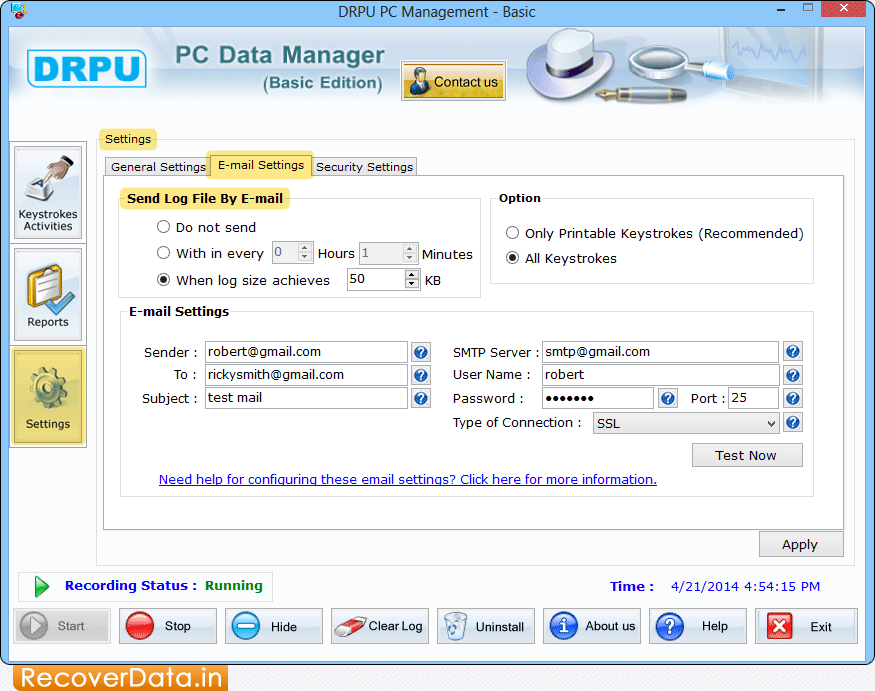This screenshot has height=691, width=875.
Task: Increase the log size KB value
Action: [x=412, y=275]
